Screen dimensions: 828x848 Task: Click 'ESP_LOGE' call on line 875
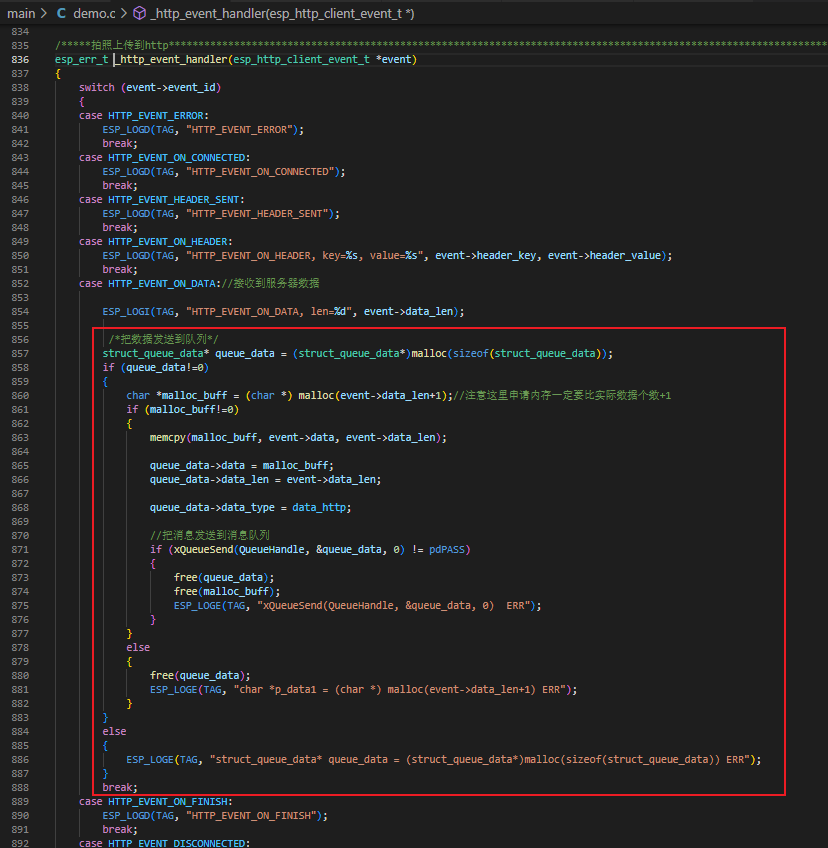coord(197,606)
